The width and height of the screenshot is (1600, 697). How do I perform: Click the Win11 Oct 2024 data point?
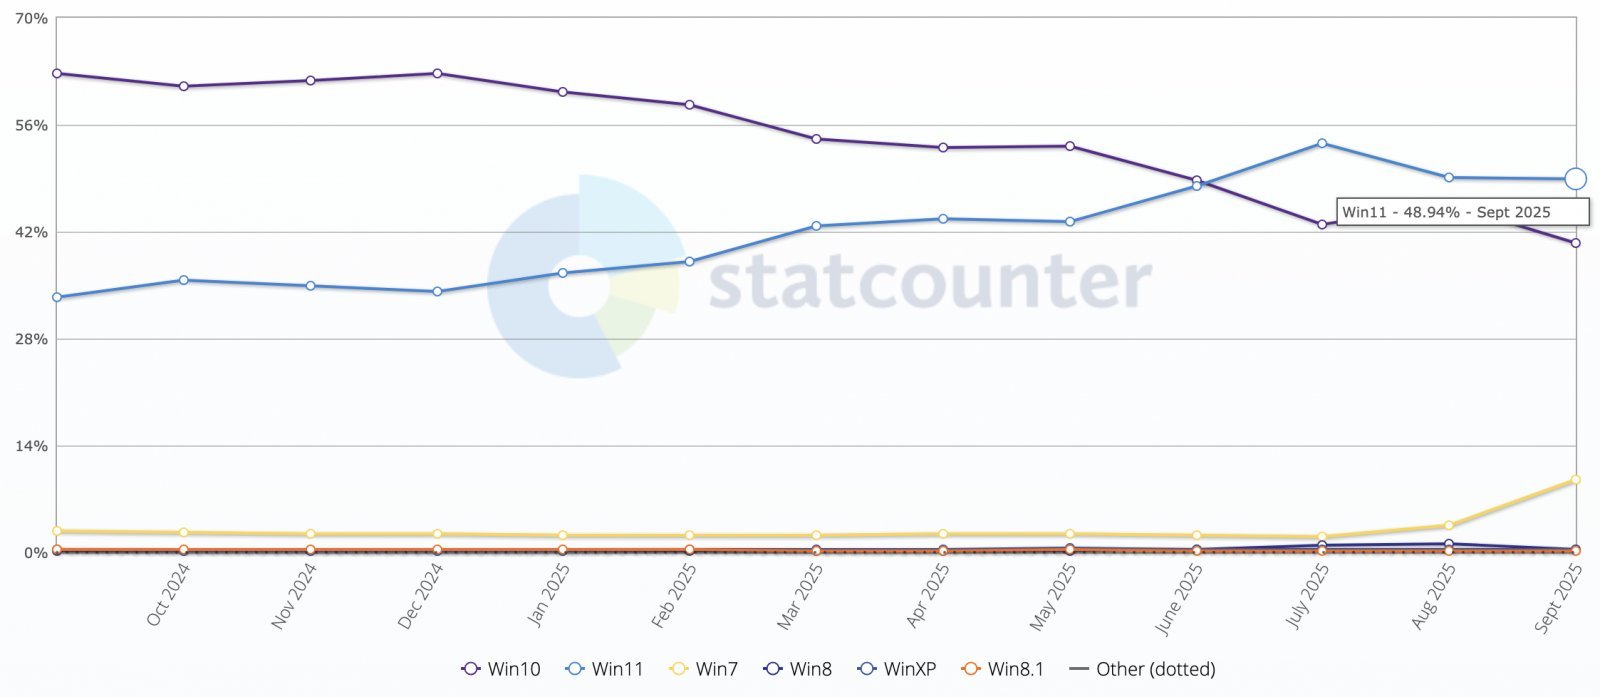(184, 280)
